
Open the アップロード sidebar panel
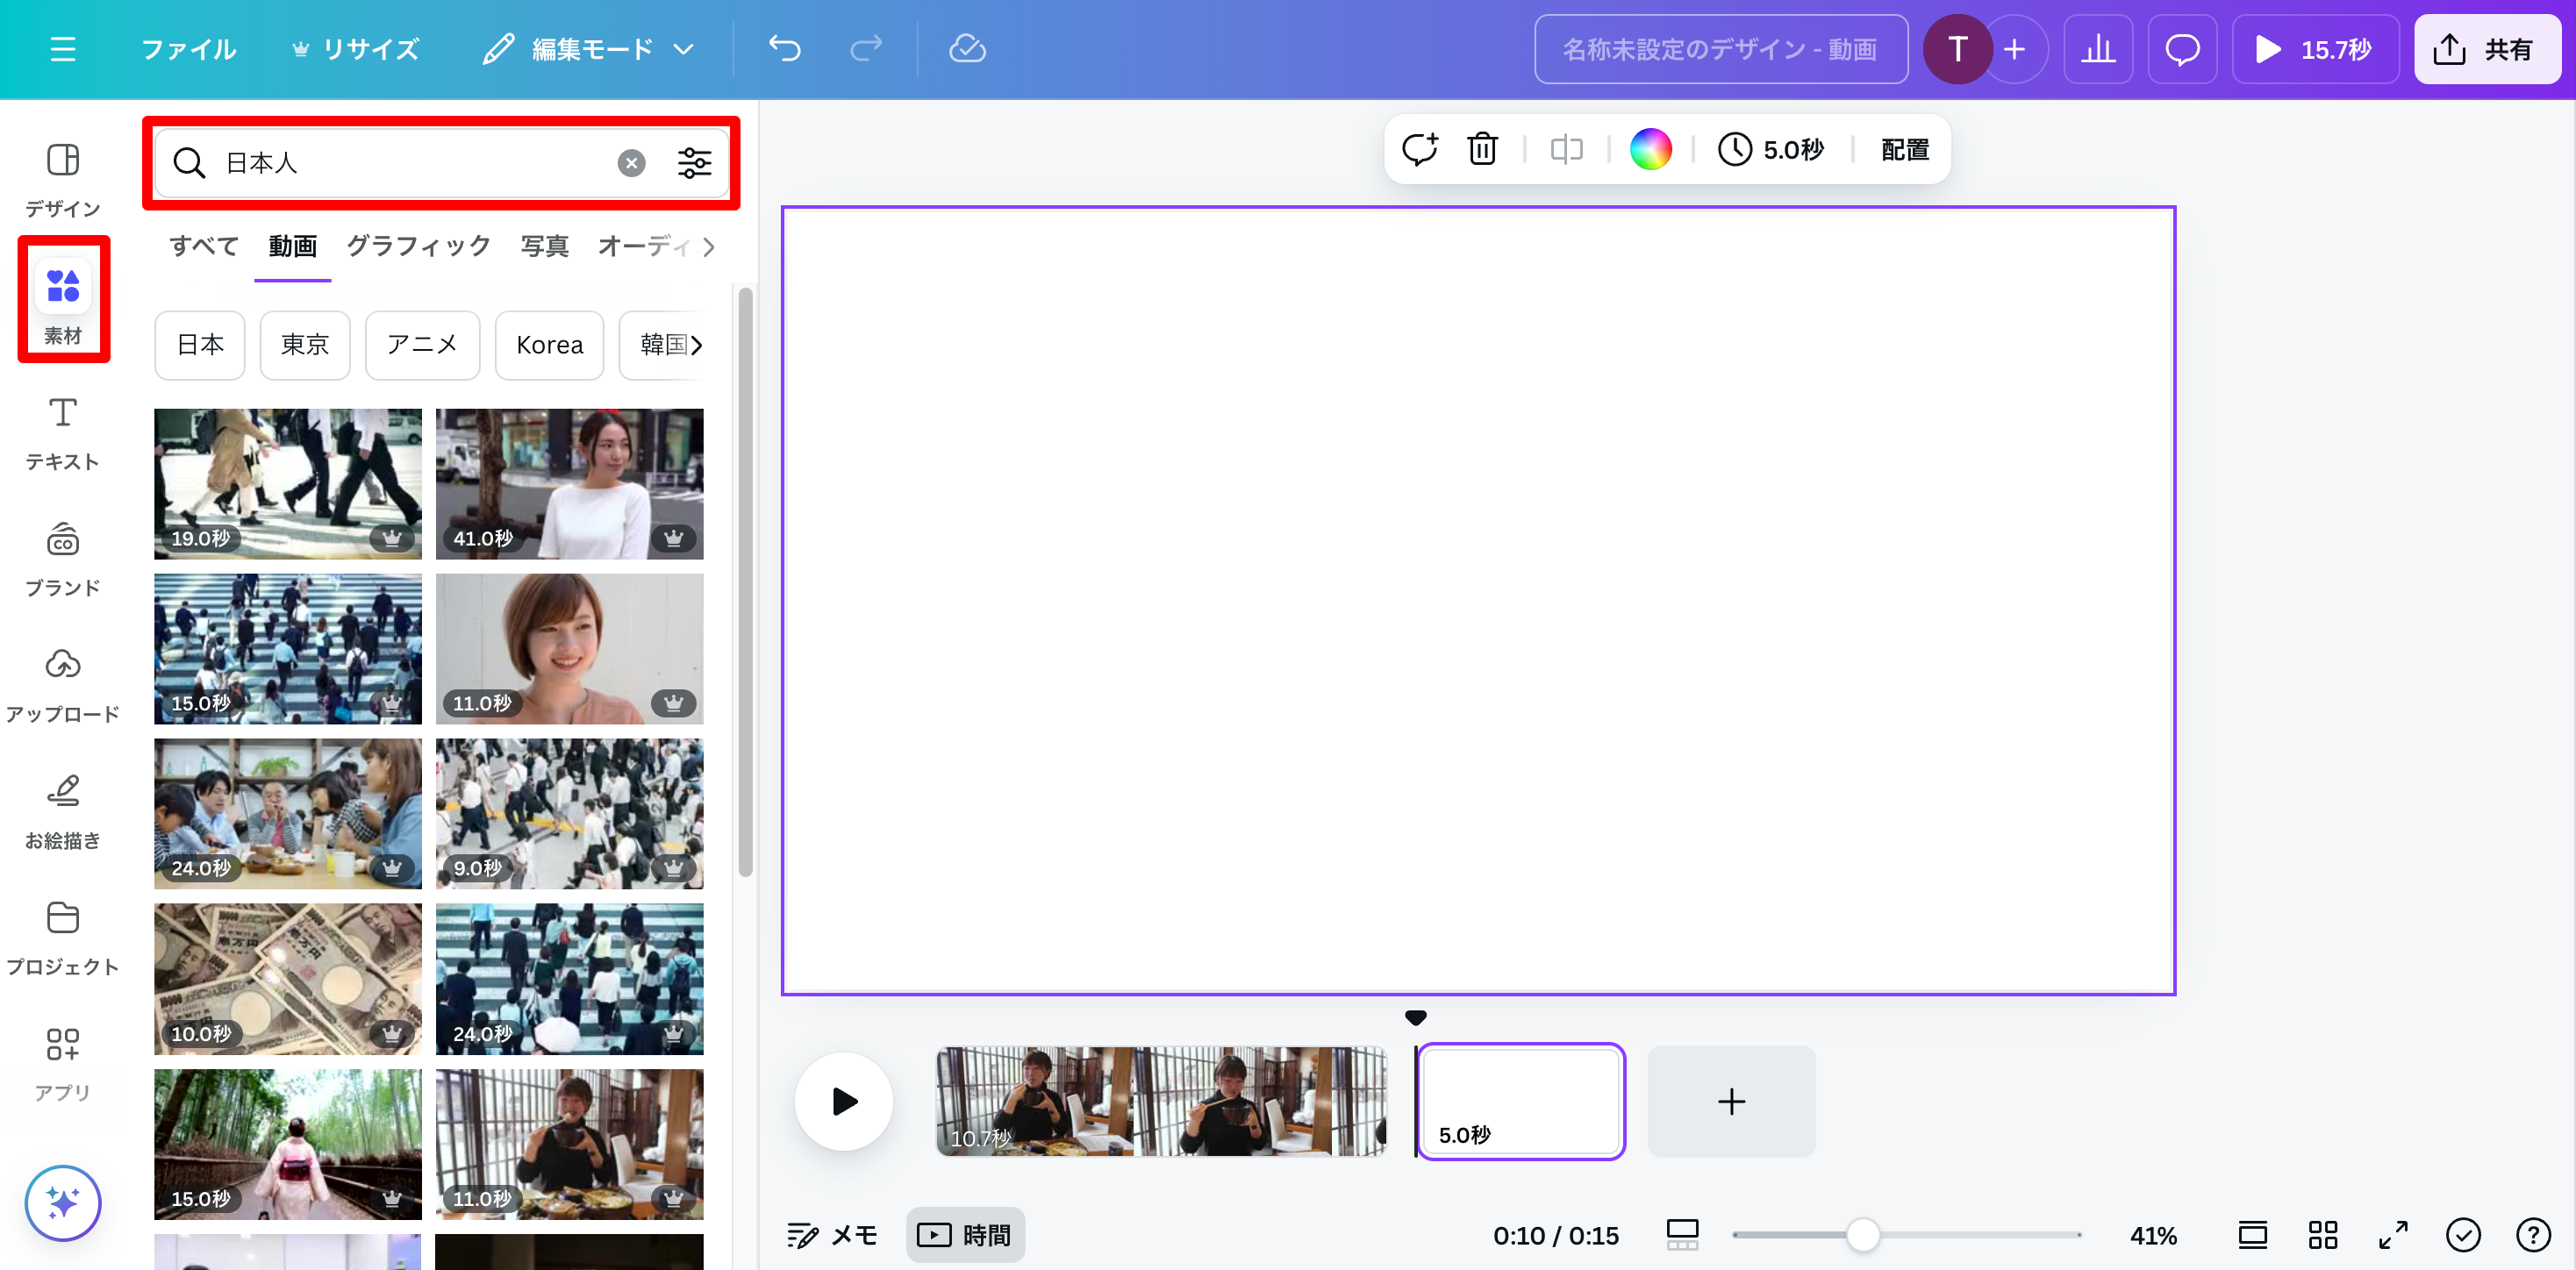click(x=63, y=686)
